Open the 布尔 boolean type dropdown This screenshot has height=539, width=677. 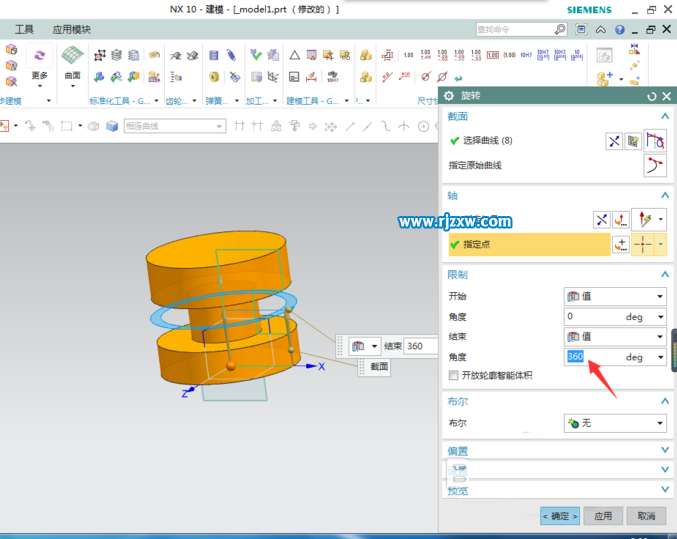[x=614, y=423]
